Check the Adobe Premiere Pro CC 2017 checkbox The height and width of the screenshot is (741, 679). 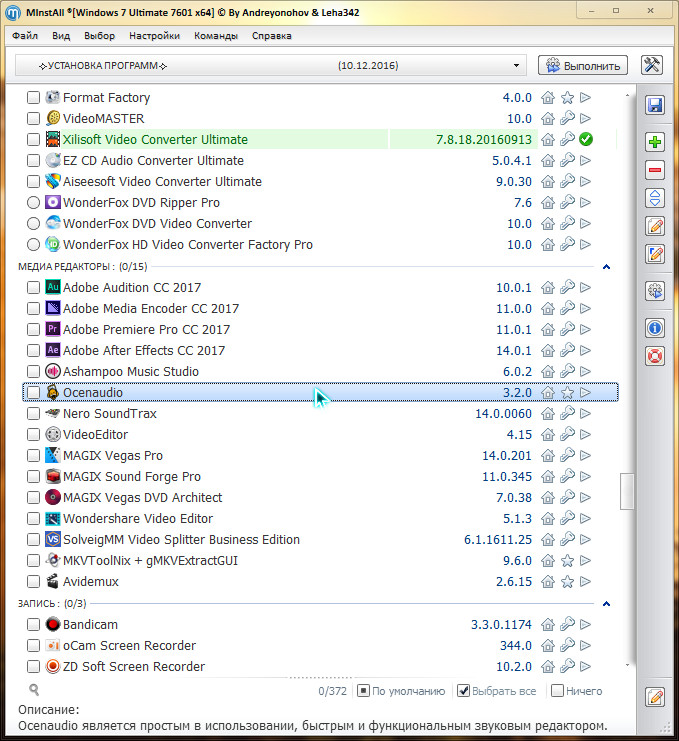(33, 329)
